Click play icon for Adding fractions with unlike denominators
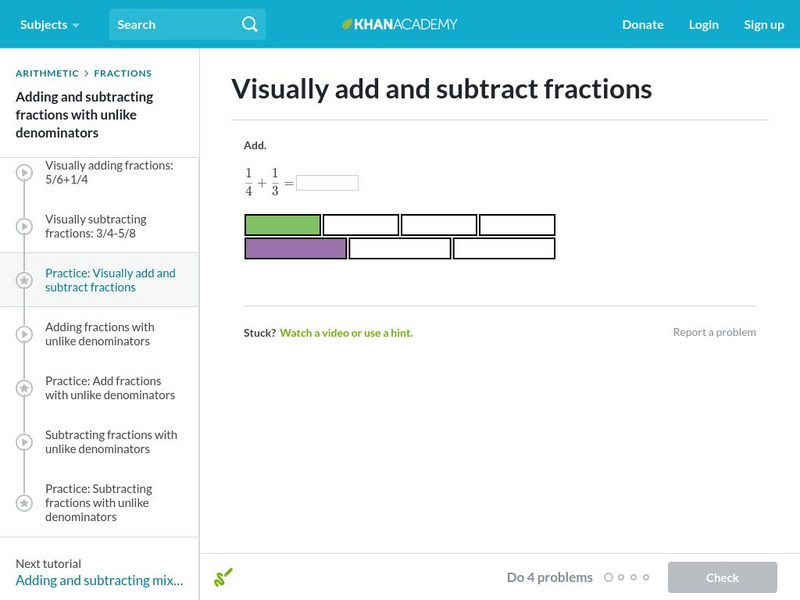The image size is (800, 600). tap(25, 335)
